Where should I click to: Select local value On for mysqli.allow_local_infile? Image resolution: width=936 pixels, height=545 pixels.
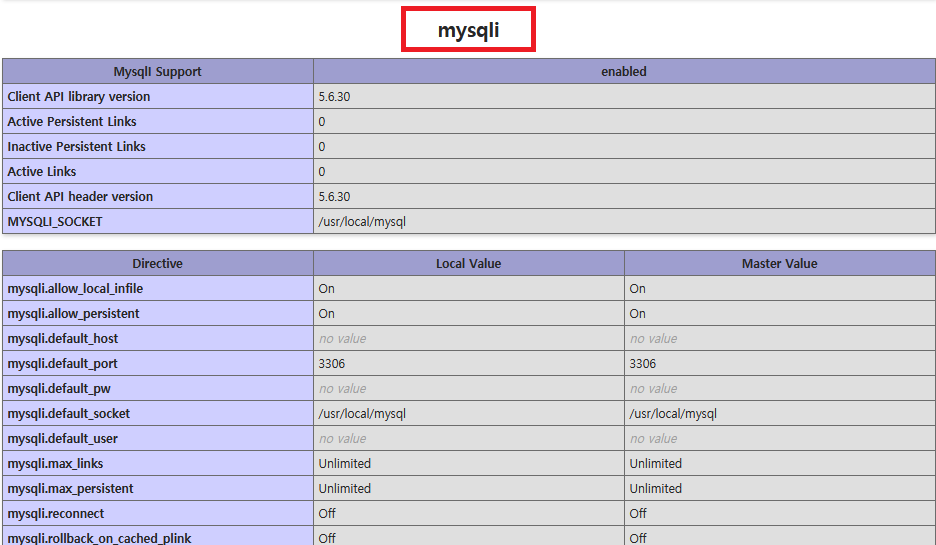pos(327,289)
